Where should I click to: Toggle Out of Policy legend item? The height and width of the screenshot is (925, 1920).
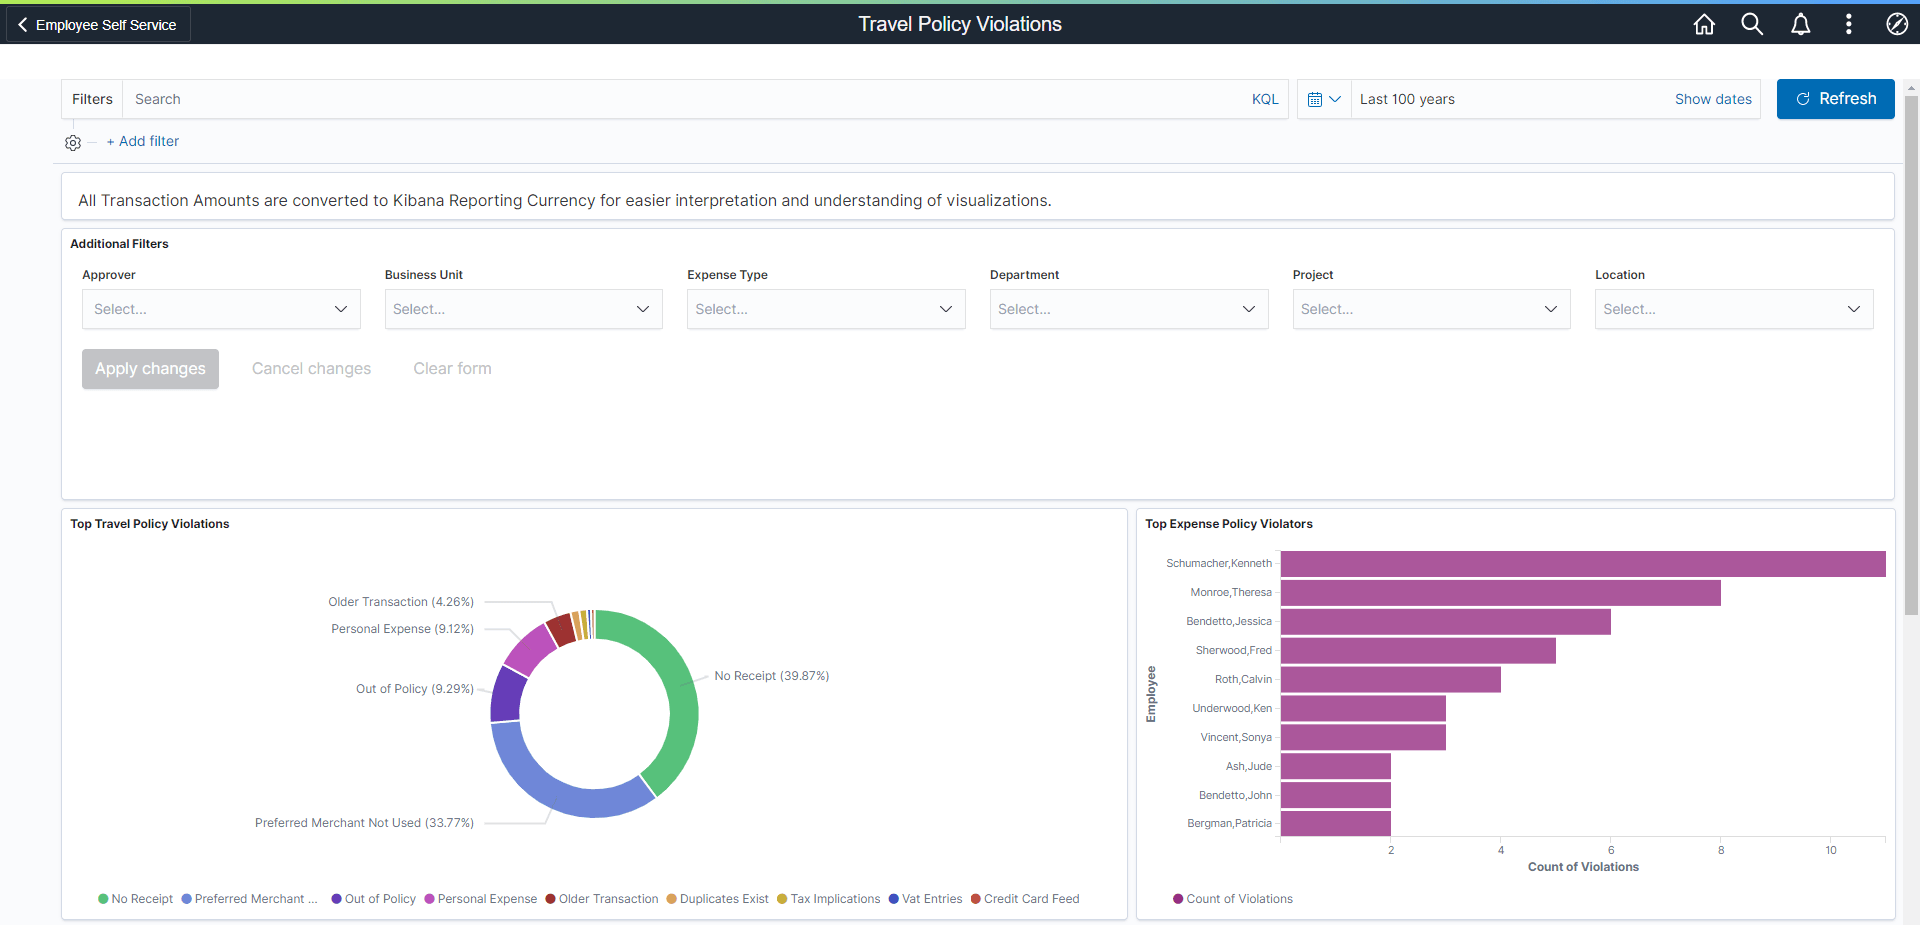[373, 899]
